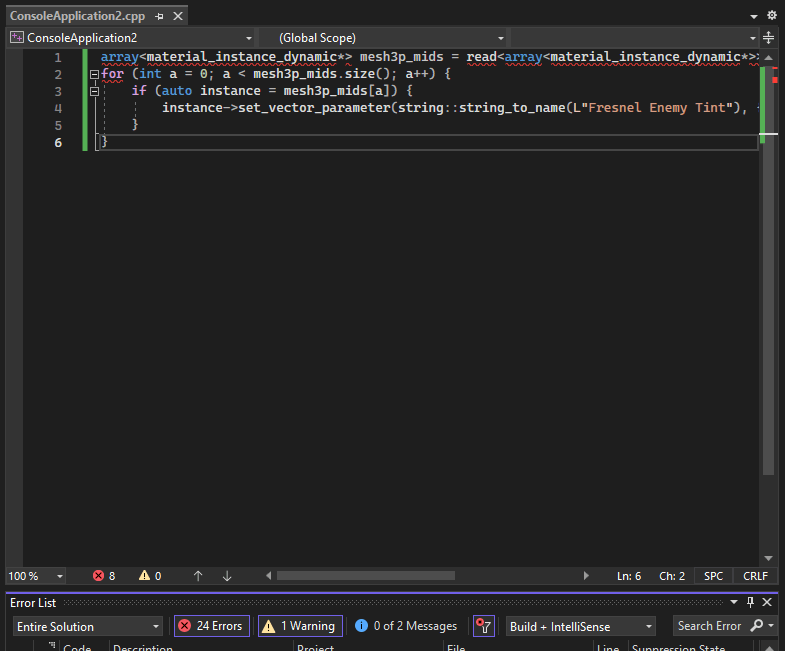
Task: Go to previous issue arrow
Action: click(x=198, y=576)
